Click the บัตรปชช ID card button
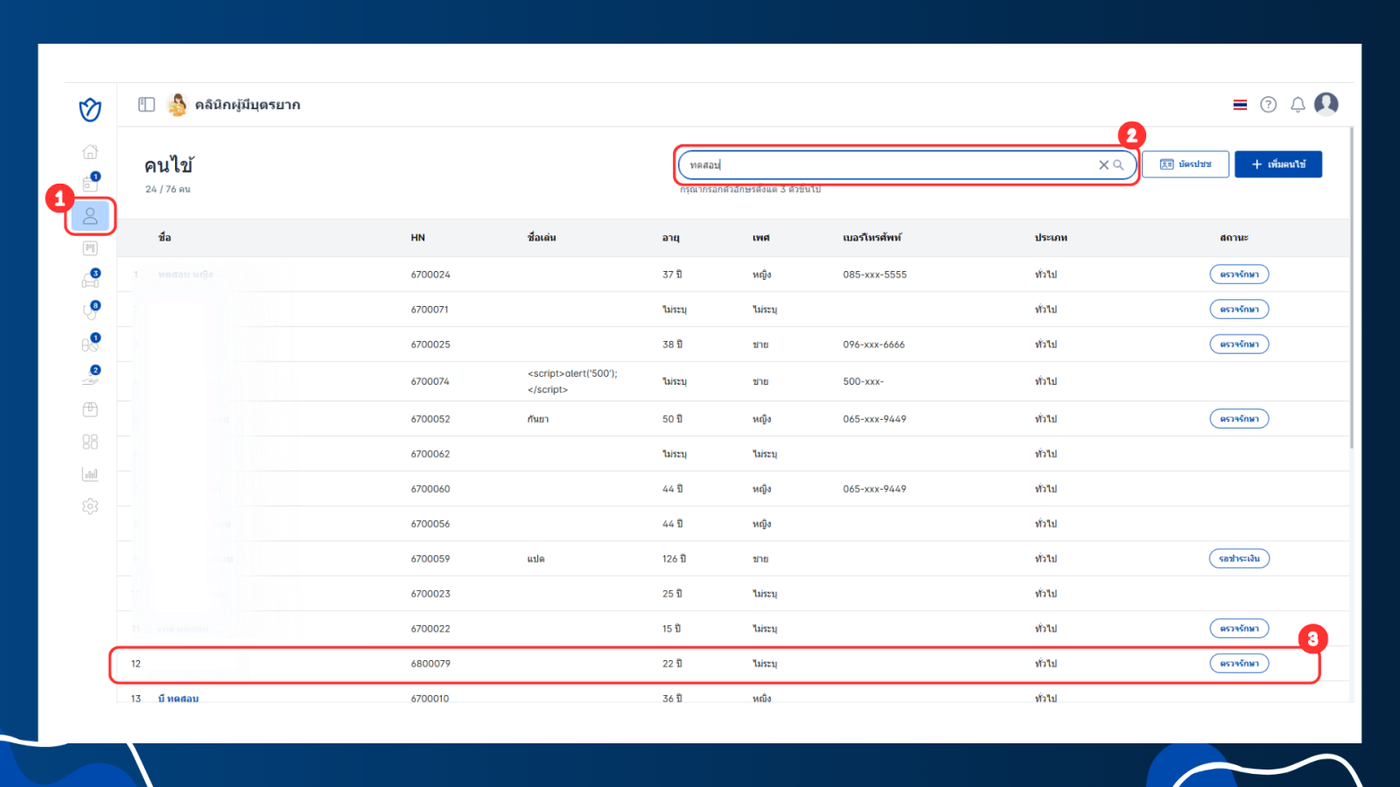 tap(1185, 164)
